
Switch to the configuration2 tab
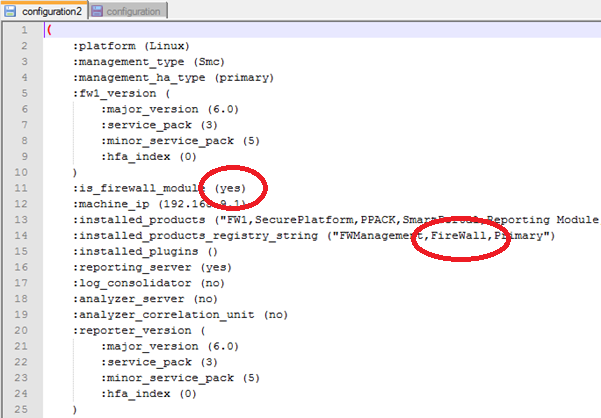(x=44, y=11)
